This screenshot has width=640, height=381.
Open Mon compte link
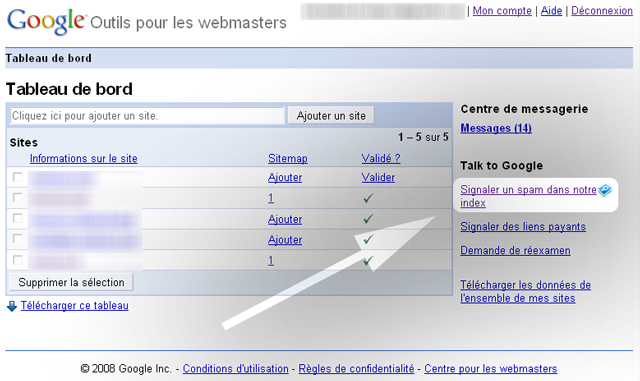[x=502, y=11]
